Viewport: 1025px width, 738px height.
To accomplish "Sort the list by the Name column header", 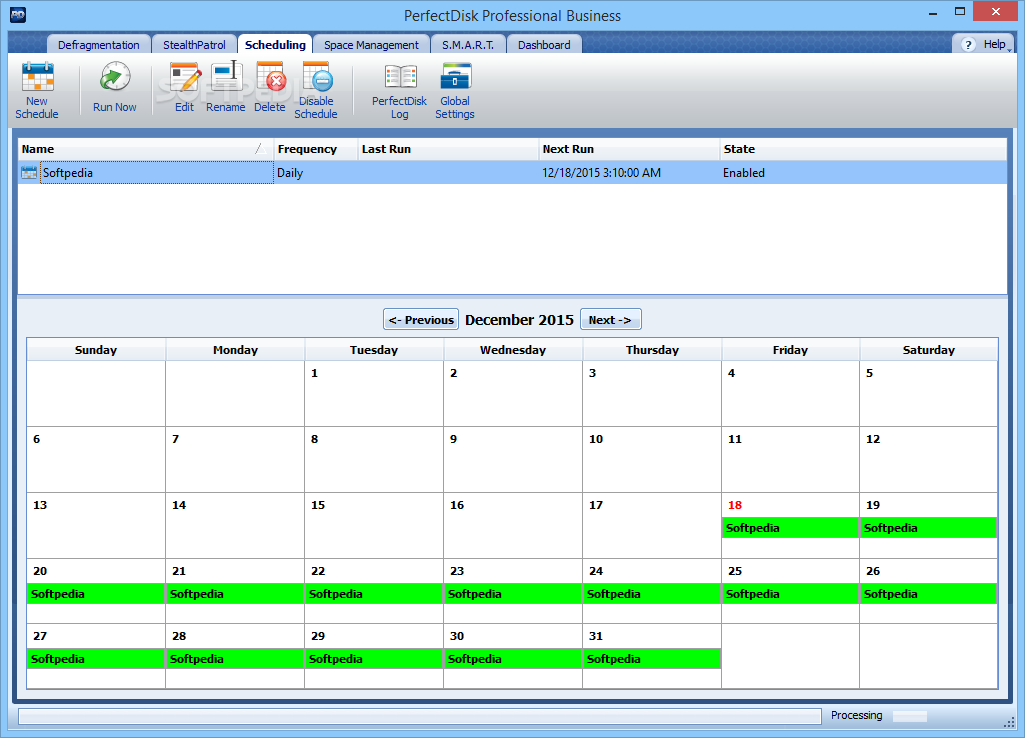I will [x=146, y=149].
